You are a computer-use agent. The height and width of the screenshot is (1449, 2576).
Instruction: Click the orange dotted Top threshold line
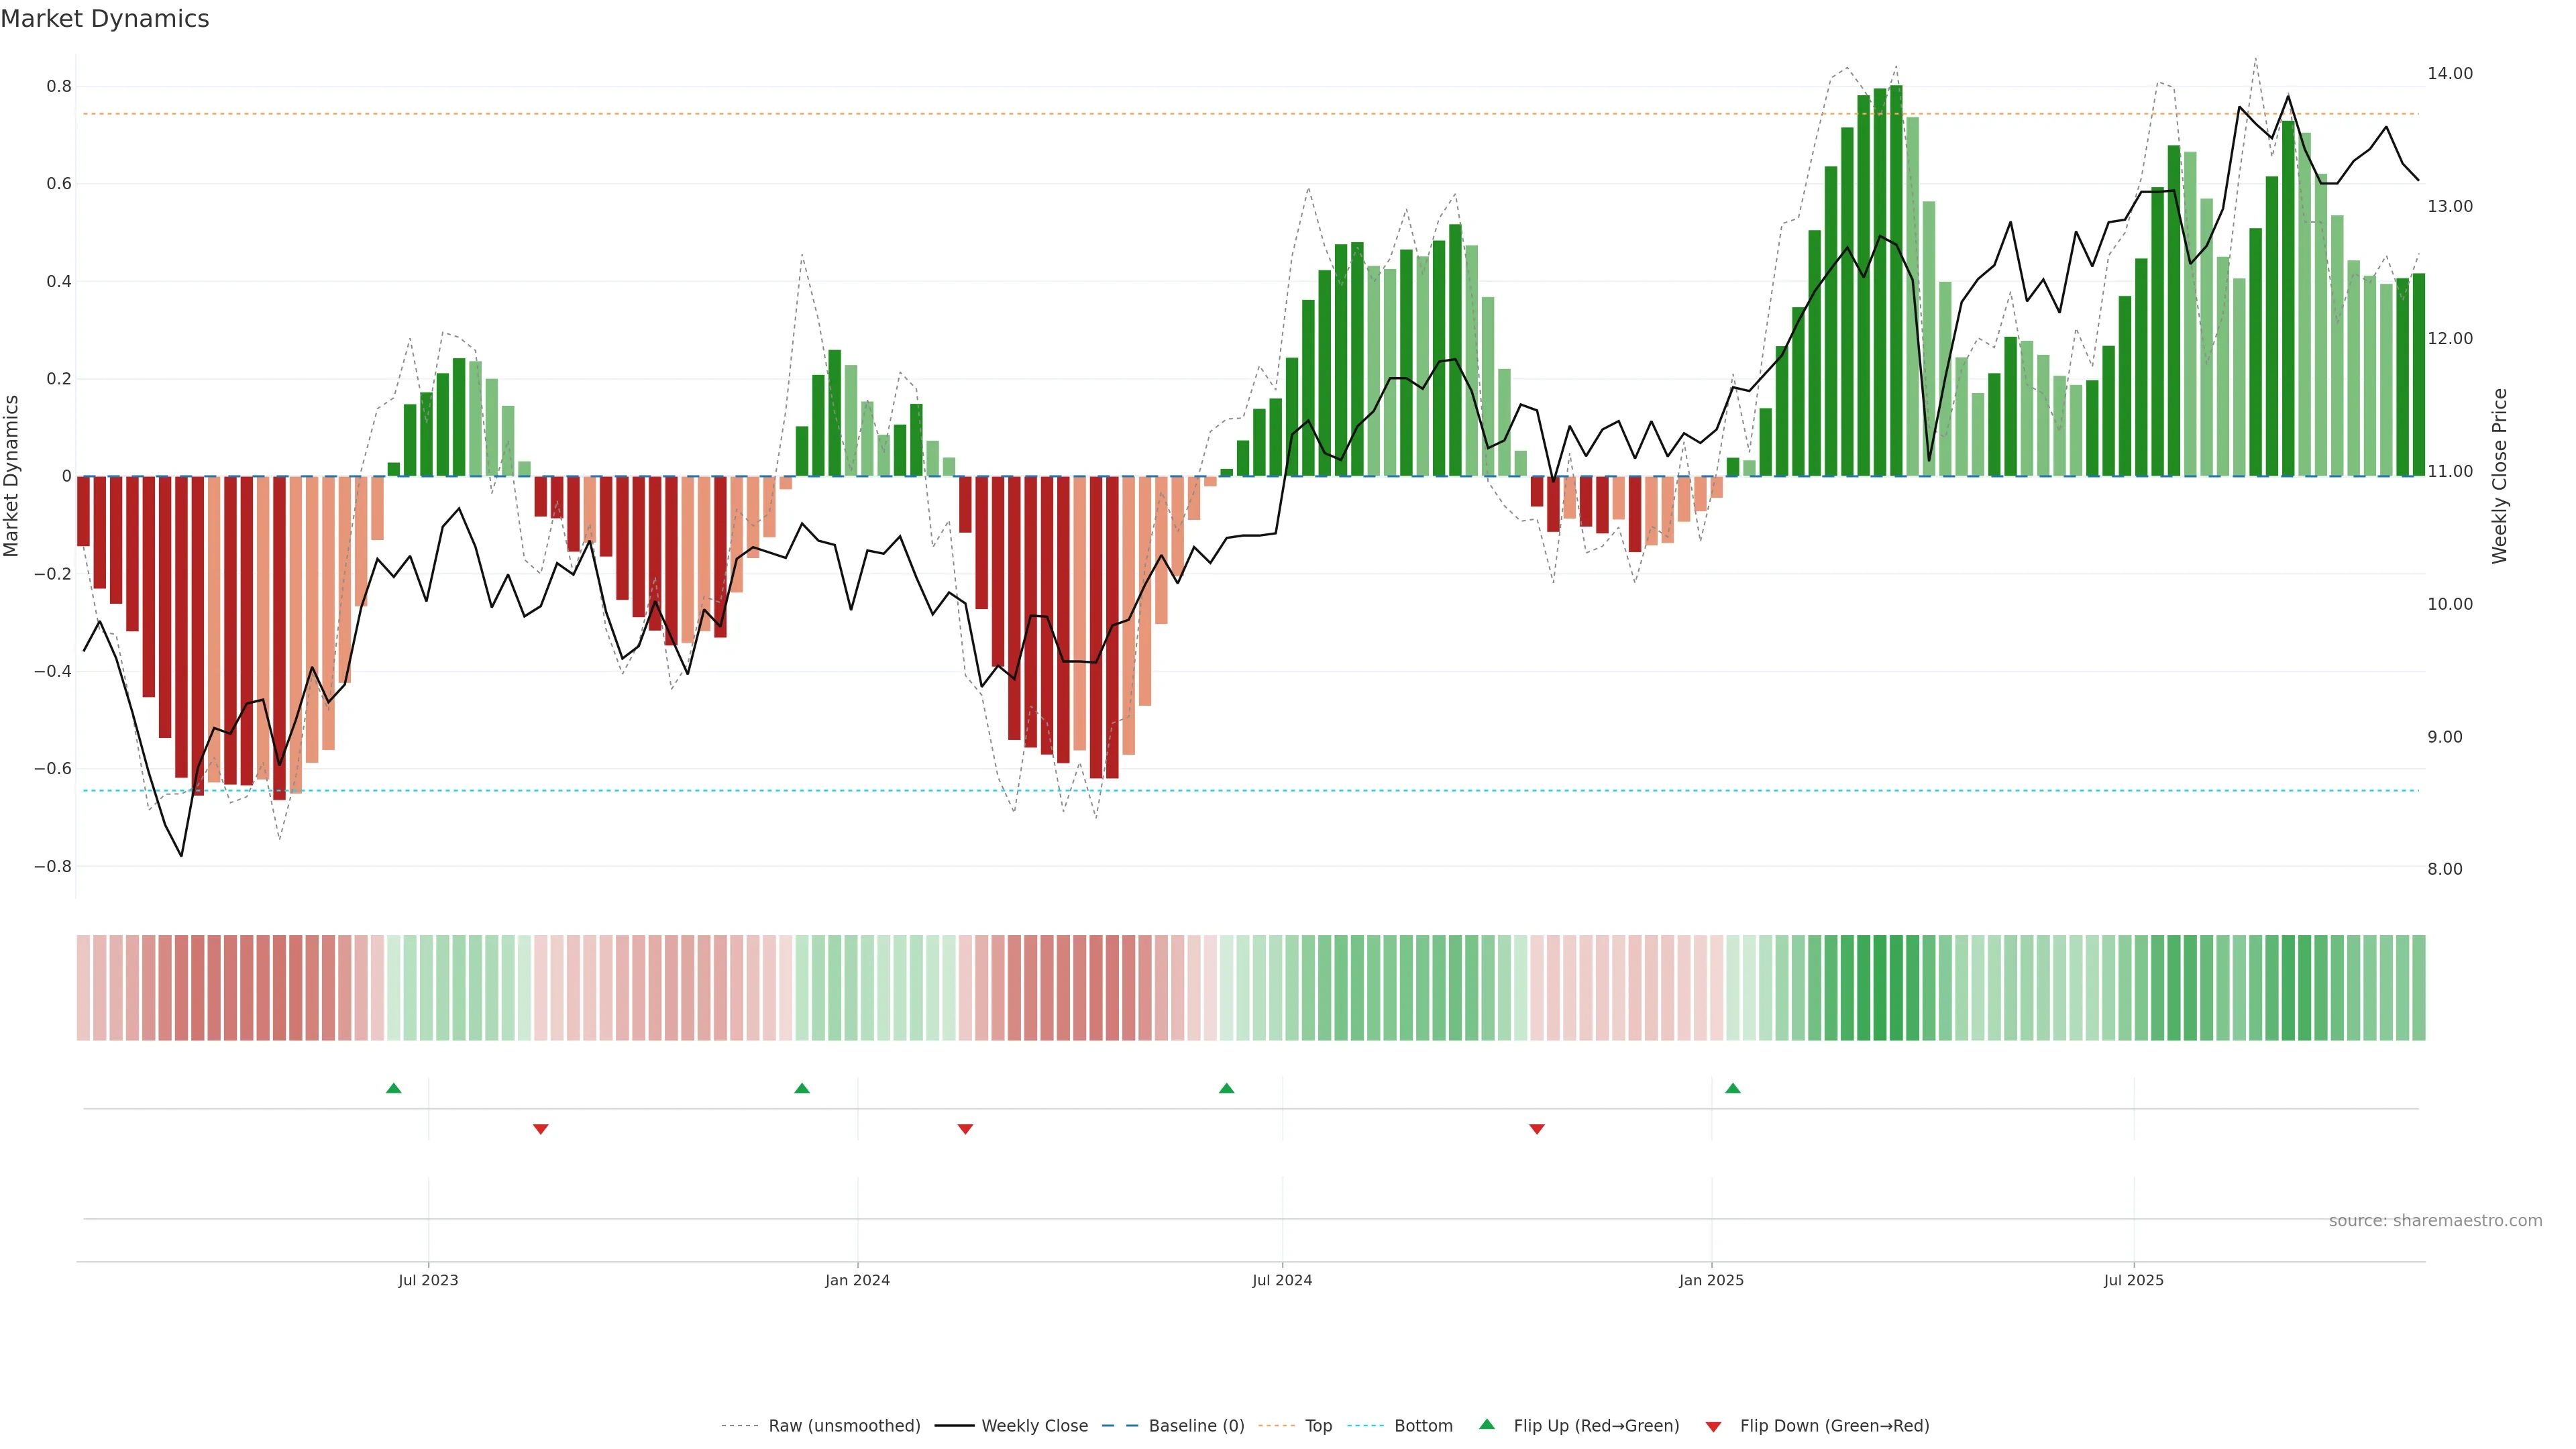(x=1000, y=114)
